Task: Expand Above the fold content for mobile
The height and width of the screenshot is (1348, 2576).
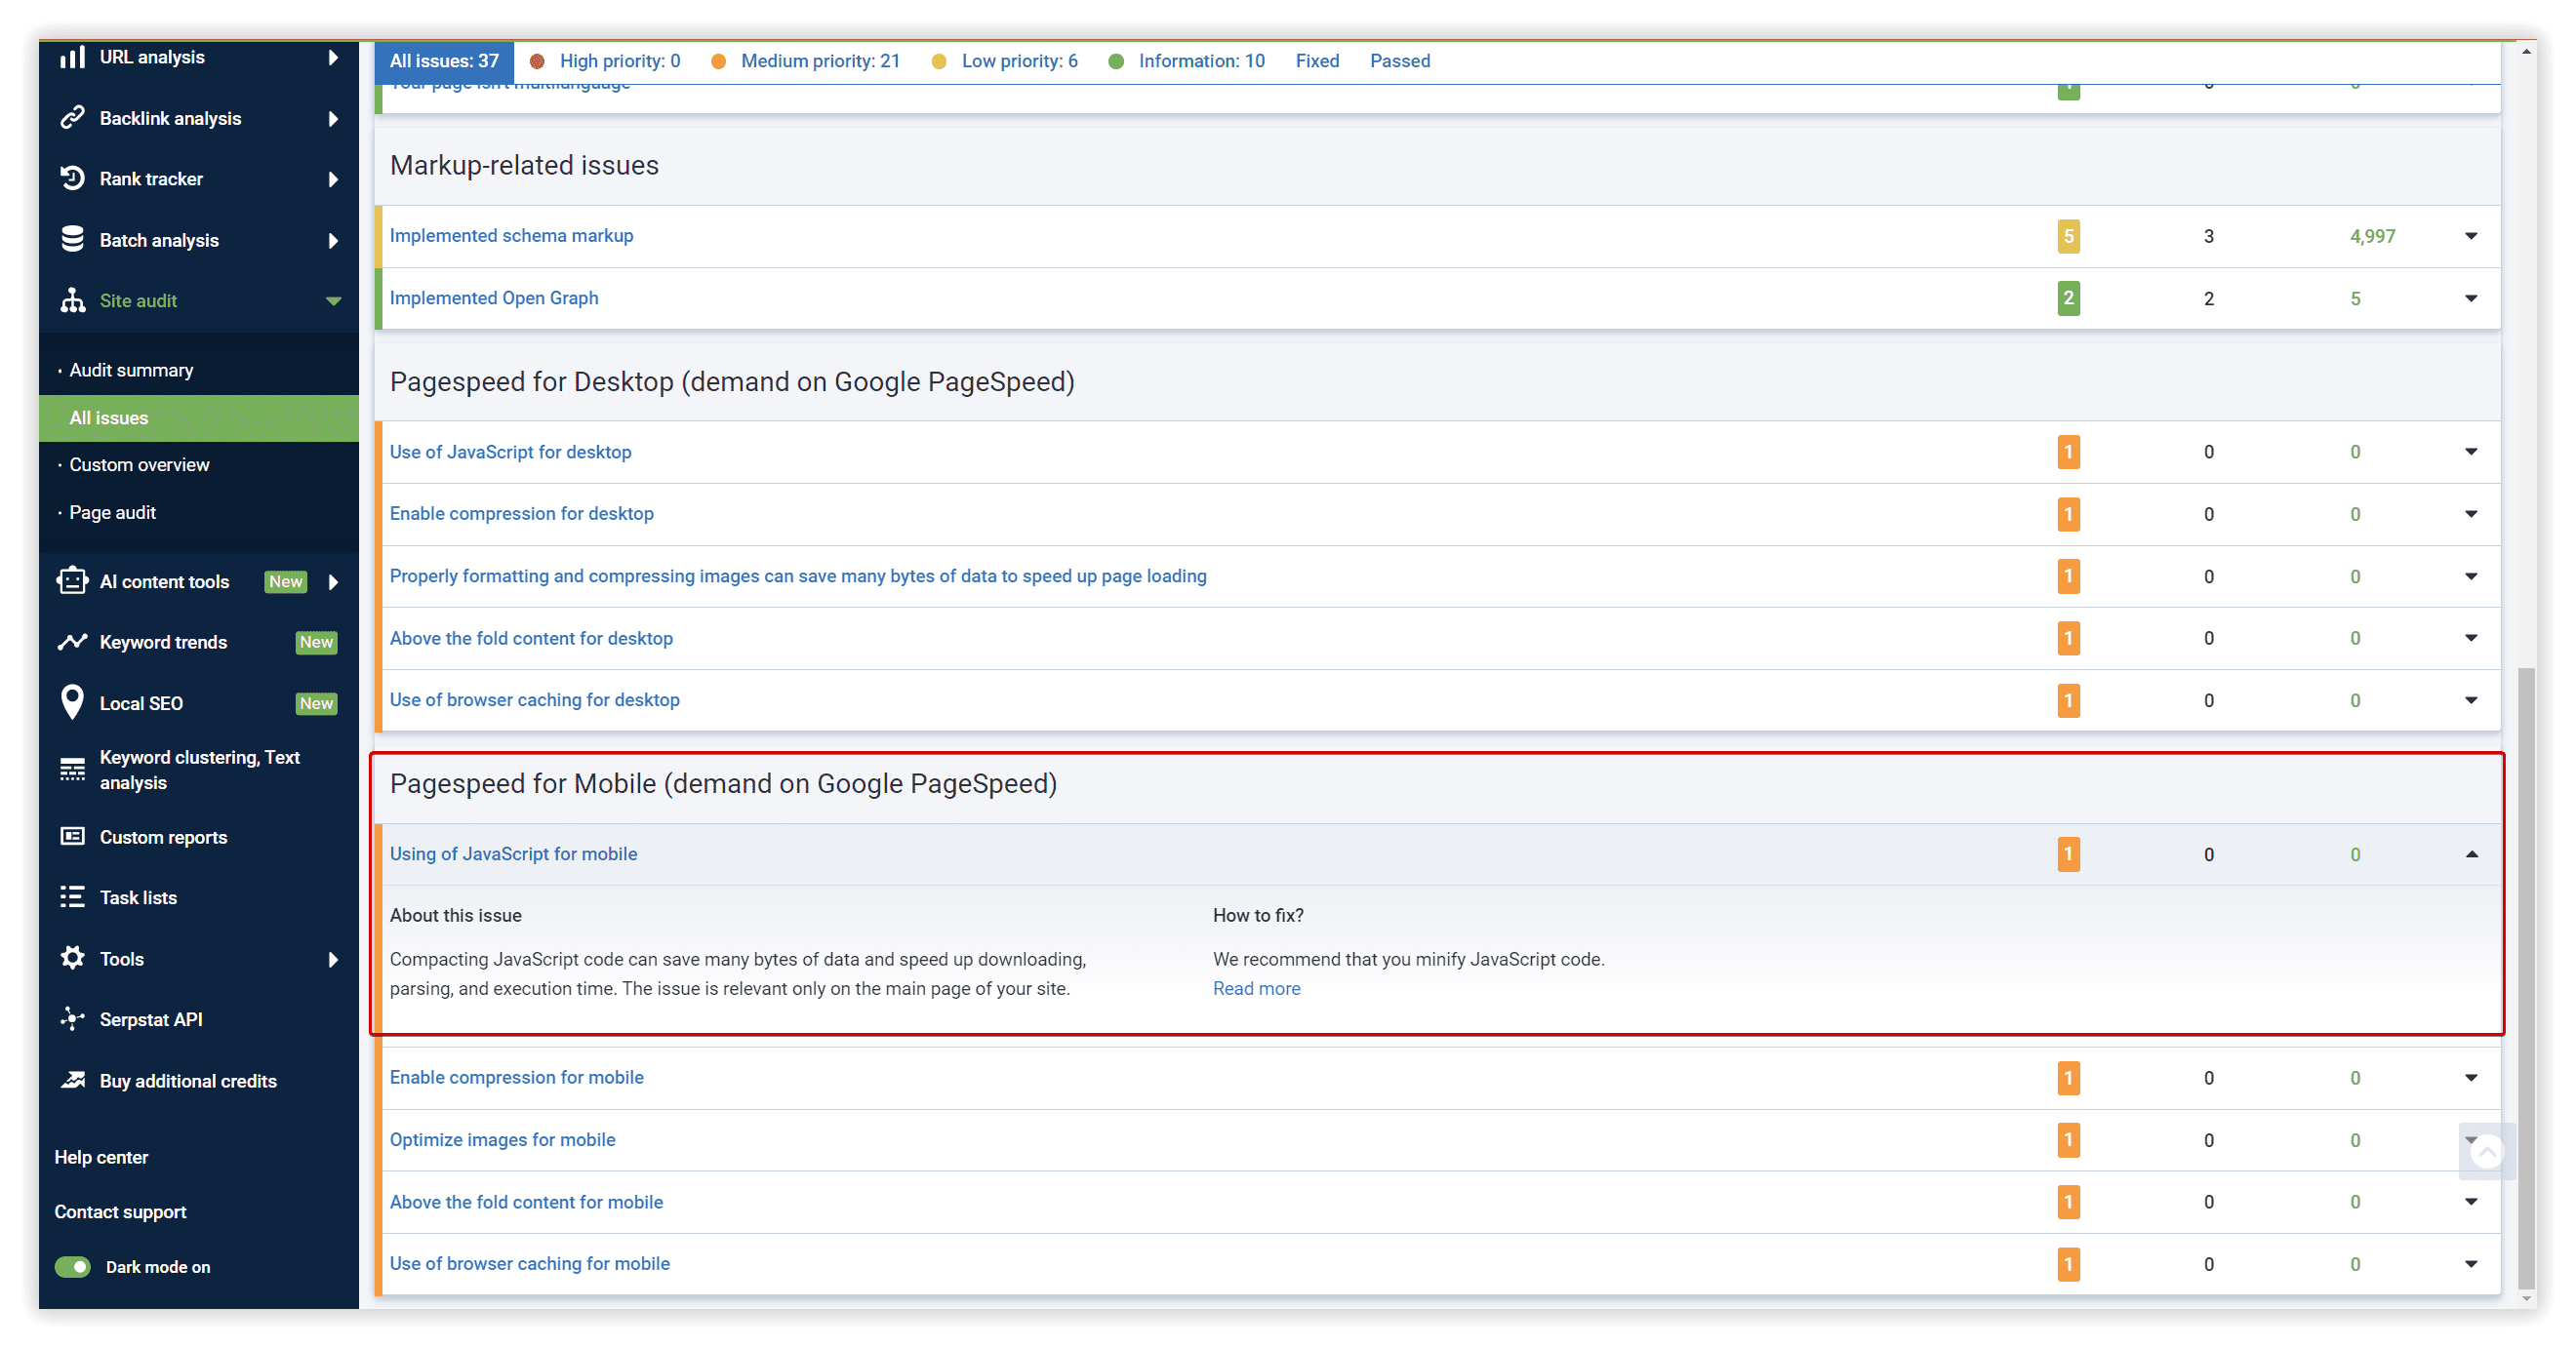Action: click(x=2471, y=1201)
